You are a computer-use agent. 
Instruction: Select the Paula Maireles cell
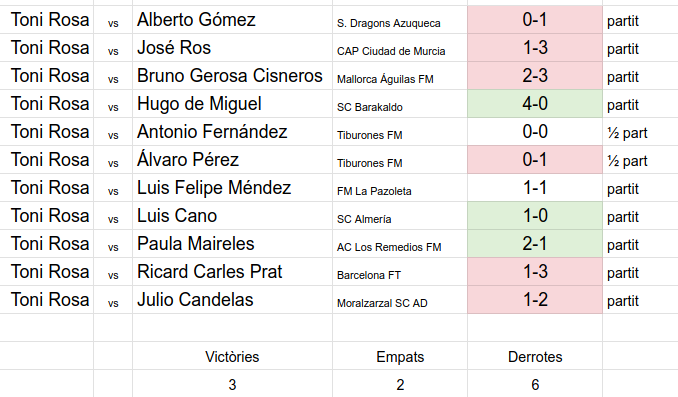tap(232, 243)
